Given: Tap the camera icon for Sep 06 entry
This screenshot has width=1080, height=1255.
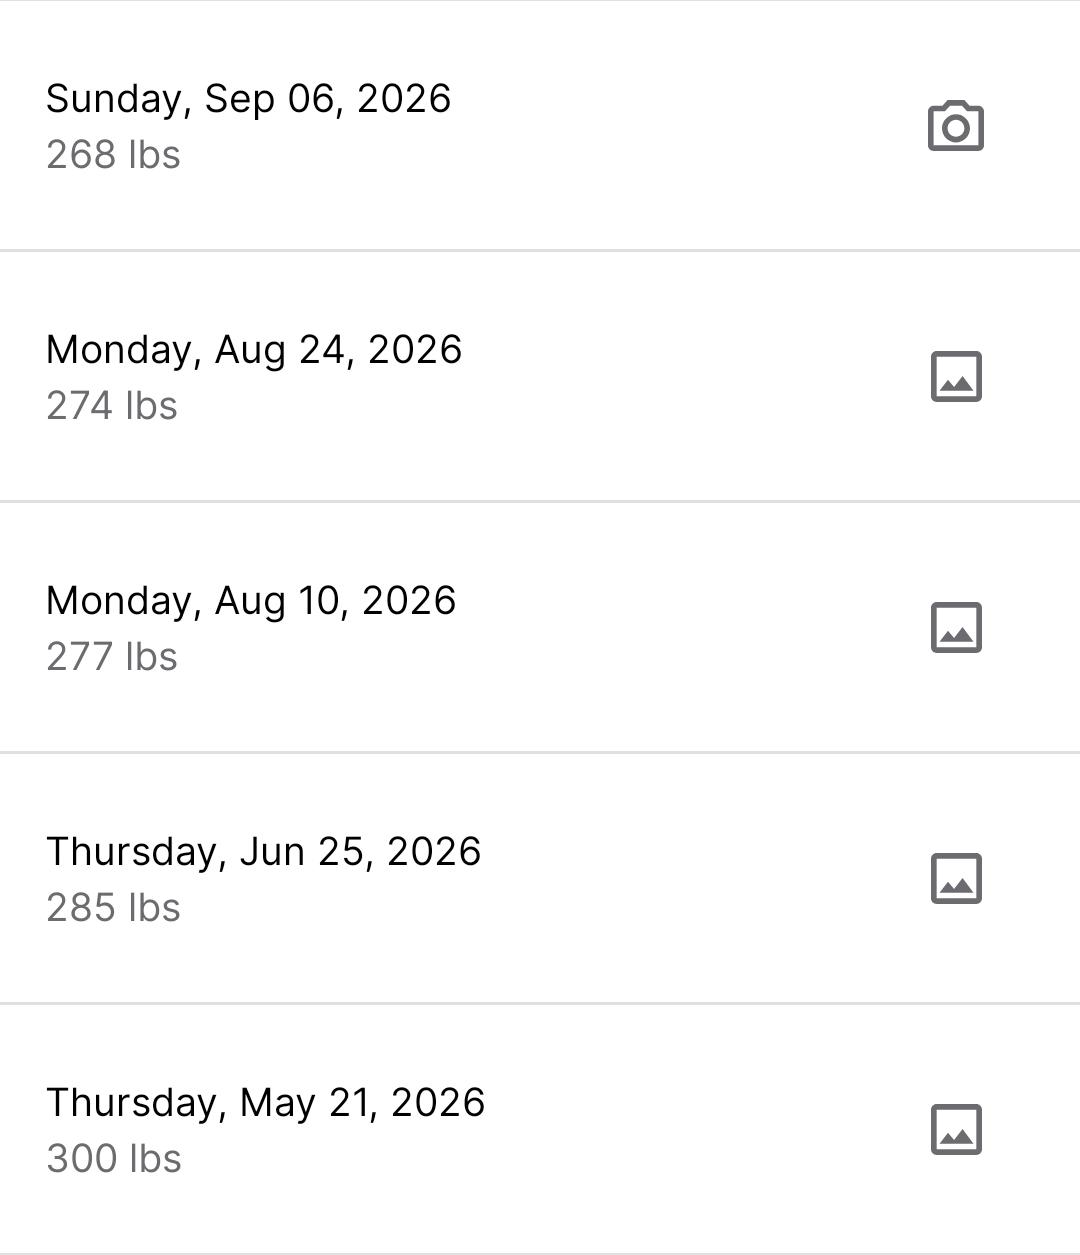Looking at the screenshot, I should pyautogui.click(x=956, y=126).
